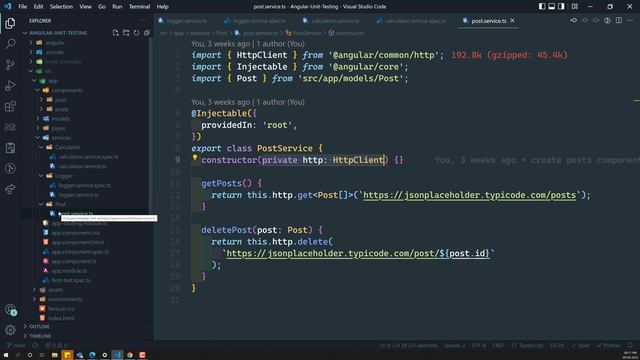The image size is (640, 360).
Task: Click the New Folder icon in Explorer
Action: click(x=126, y=33)
